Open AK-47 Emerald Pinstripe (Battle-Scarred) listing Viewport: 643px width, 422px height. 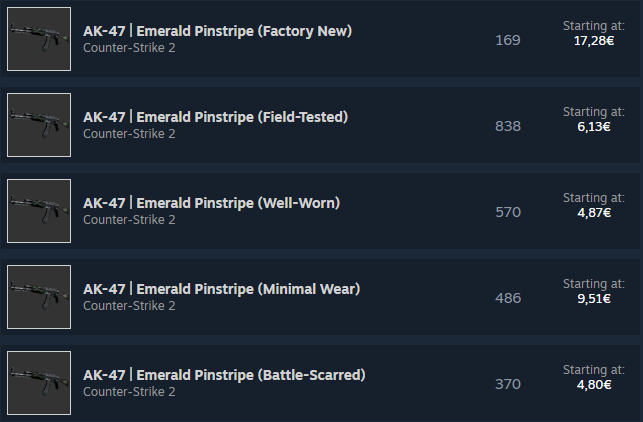click(x=224, y=375)
